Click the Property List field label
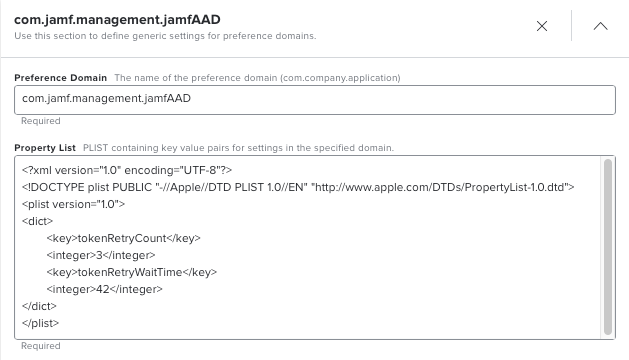Screen dimensions: 629x360 (45, 148)
